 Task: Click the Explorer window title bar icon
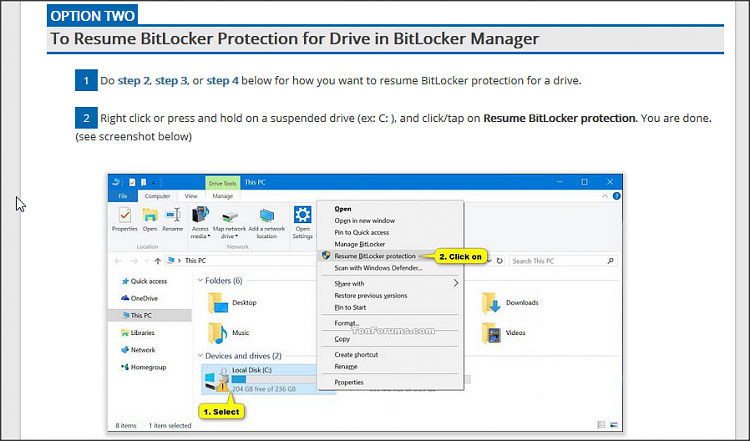[x=116, y=182]
